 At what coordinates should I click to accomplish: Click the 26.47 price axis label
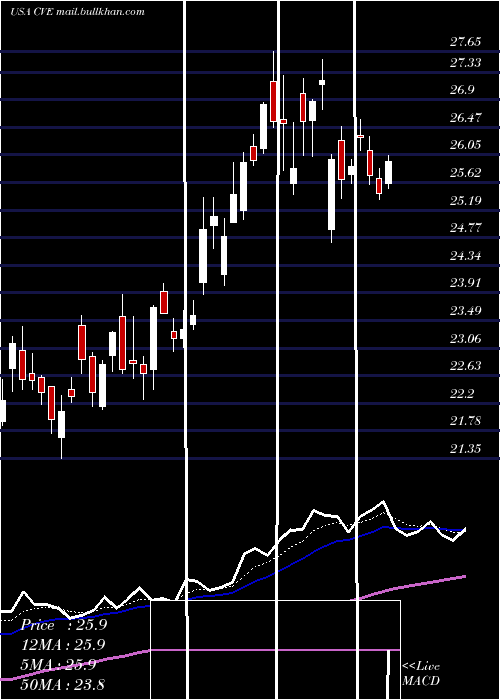tap(465, 118)
